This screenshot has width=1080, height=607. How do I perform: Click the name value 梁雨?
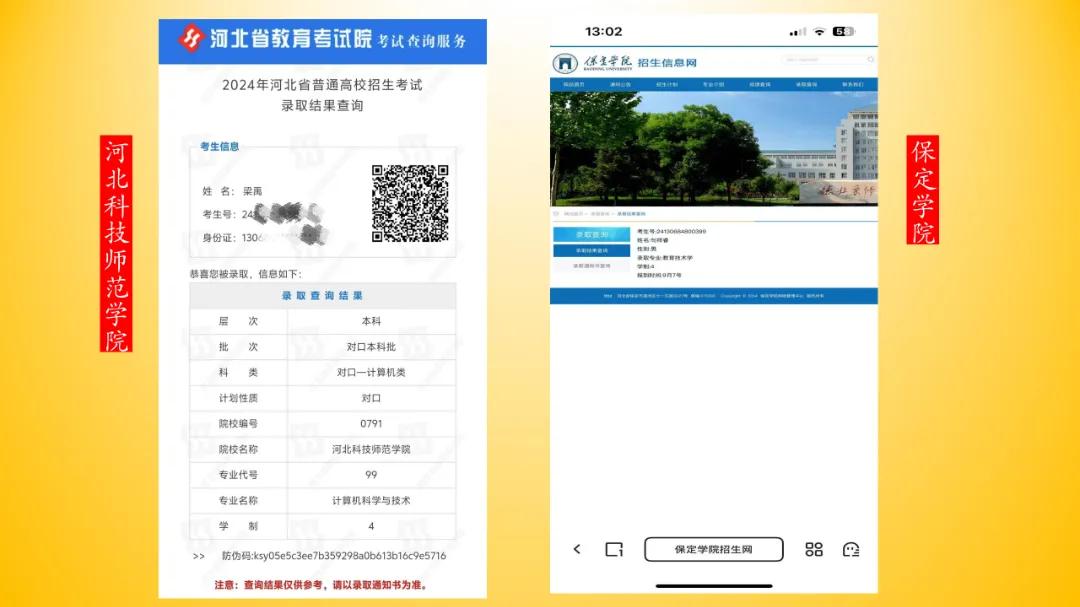point(252,191)
